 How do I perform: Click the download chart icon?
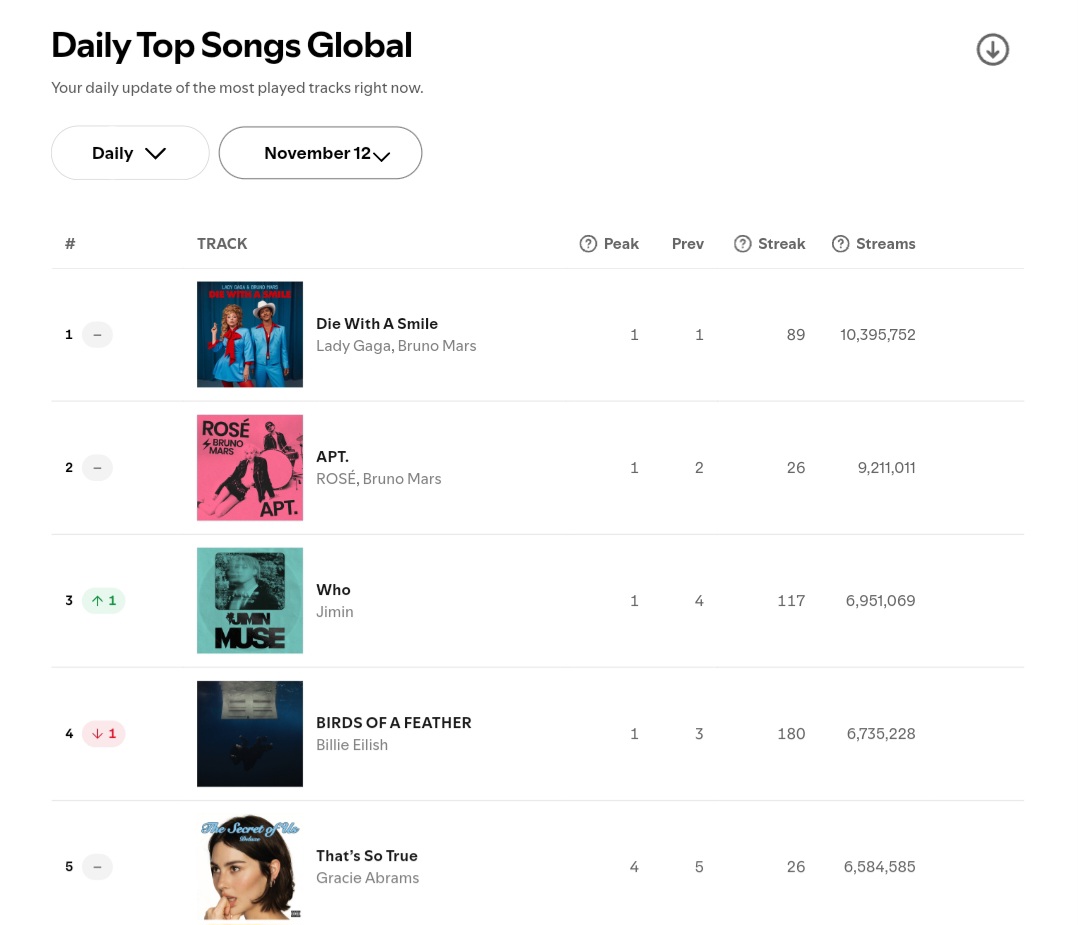click(x=992, y=50)
